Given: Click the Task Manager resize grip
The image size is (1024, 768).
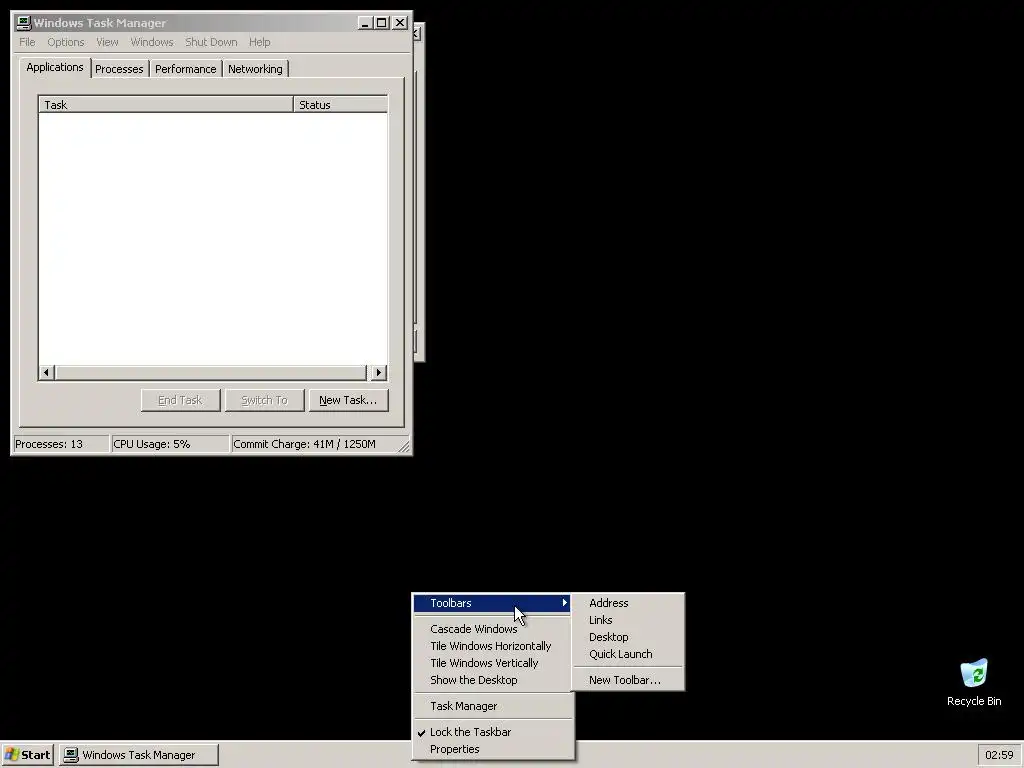Looking at the screenshot, I should point(404,447).
